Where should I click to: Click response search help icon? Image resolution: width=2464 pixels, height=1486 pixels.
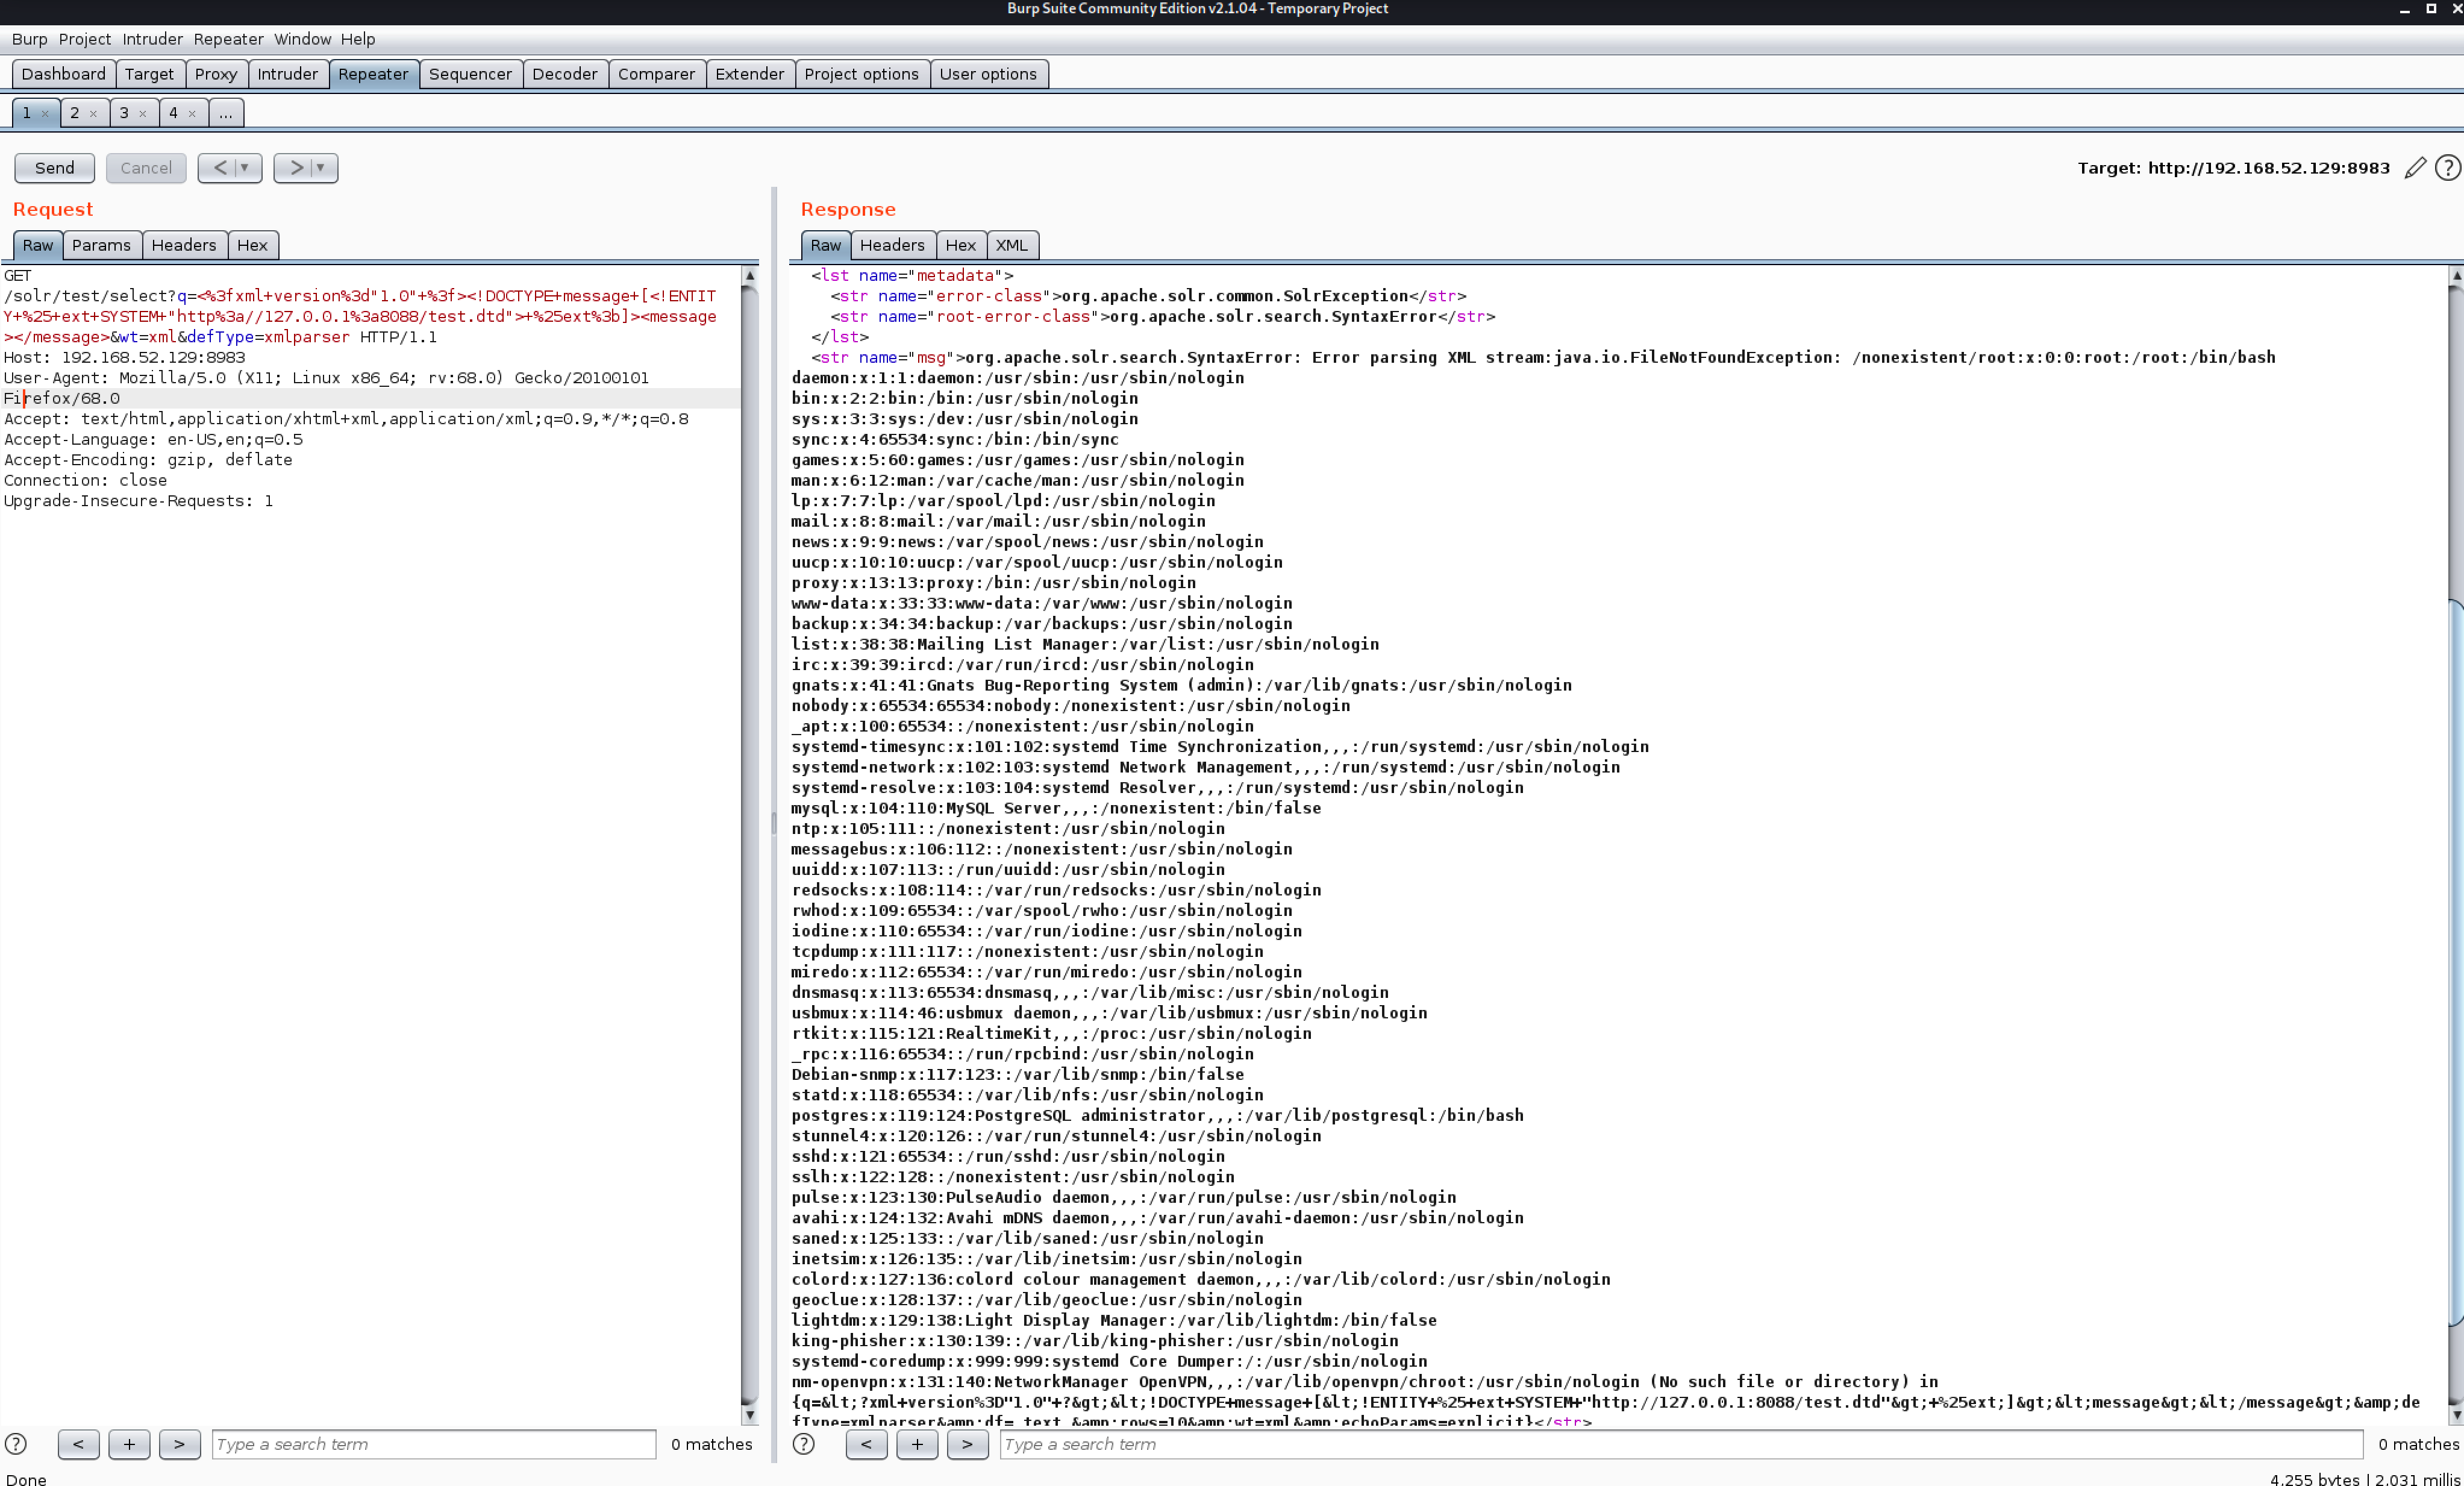click(804, 1444)
